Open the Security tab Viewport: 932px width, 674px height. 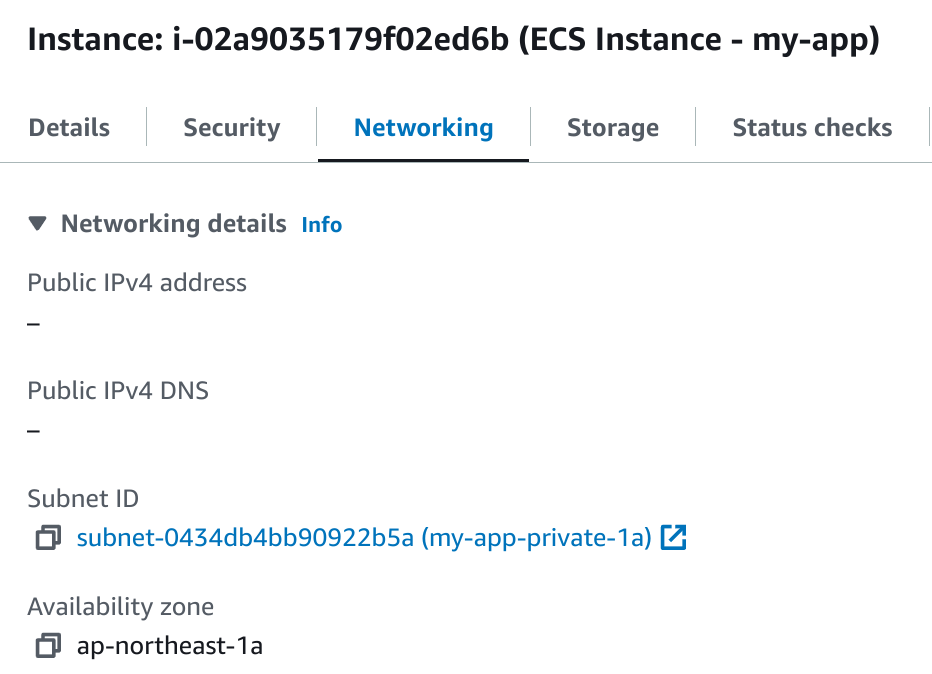pos(232,128)
